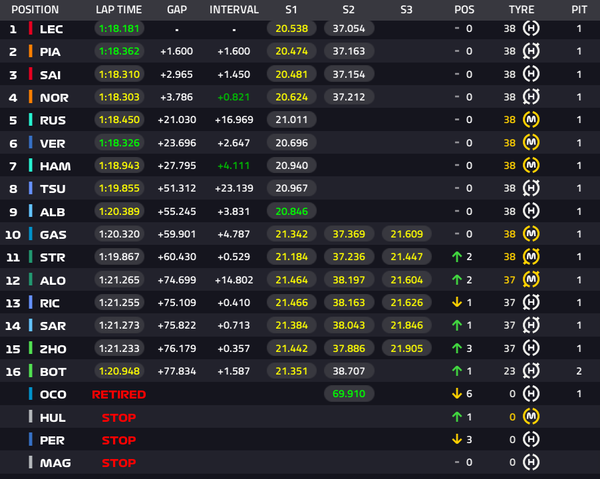Click the green interval +4.111
This screenshot has width=600, height=479.
pyautogui.click(x=233, y=166)
